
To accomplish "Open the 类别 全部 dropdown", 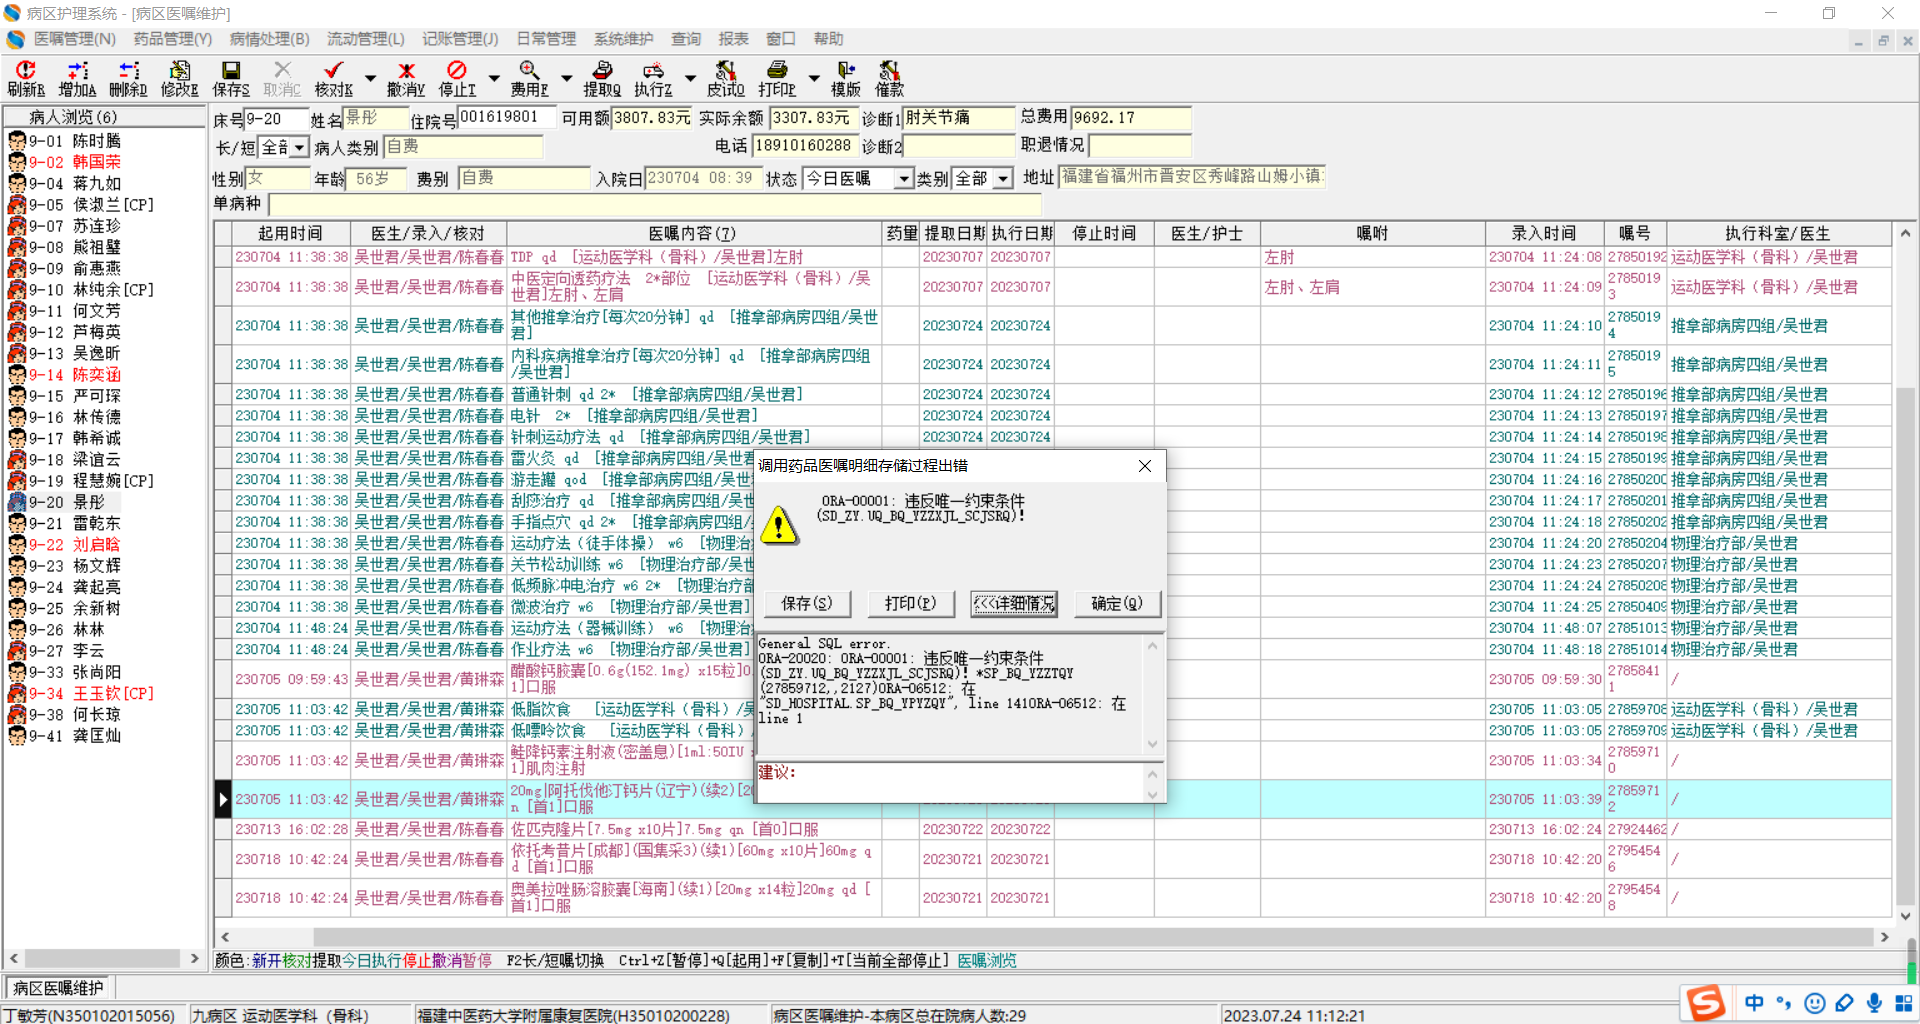I will pos(1003,179).
